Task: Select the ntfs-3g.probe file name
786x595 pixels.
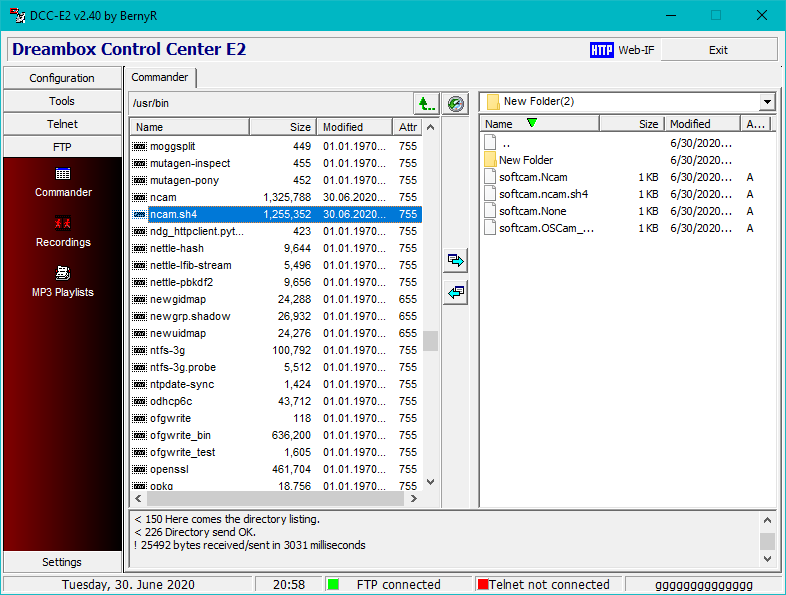Action: (183, 367)
